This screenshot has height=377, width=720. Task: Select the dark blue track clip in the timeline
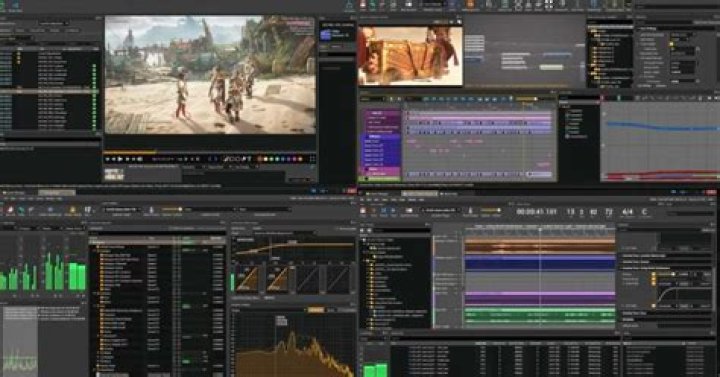coord(540,264)
